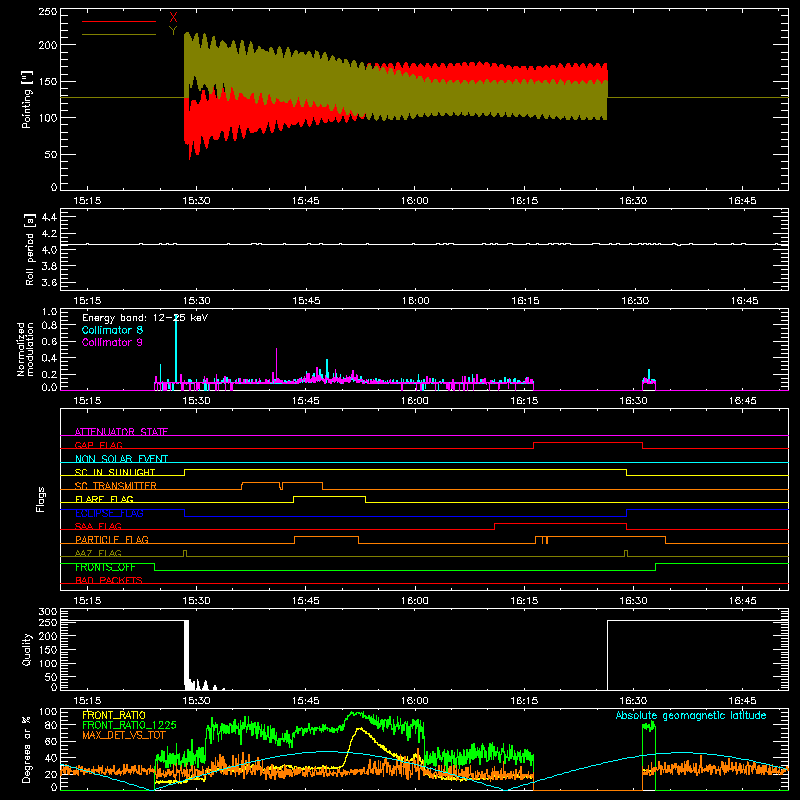Click the PARTICLE_FLAG label

coord(112,539)
